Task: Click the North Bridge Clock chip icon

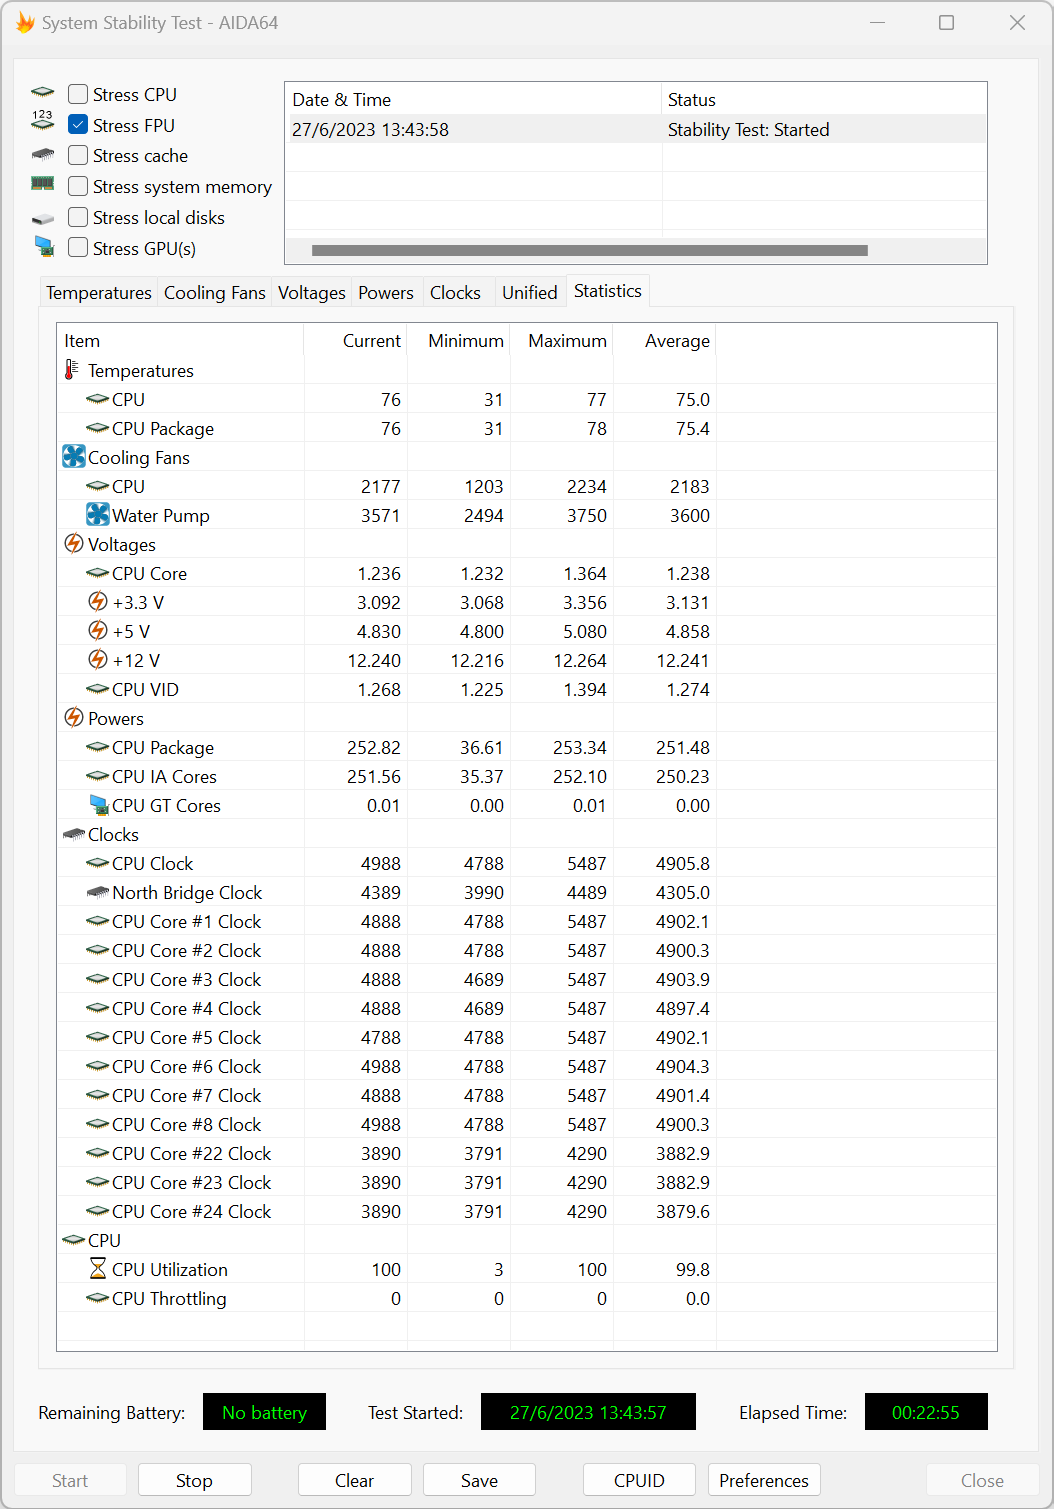Action: point(98,892)
